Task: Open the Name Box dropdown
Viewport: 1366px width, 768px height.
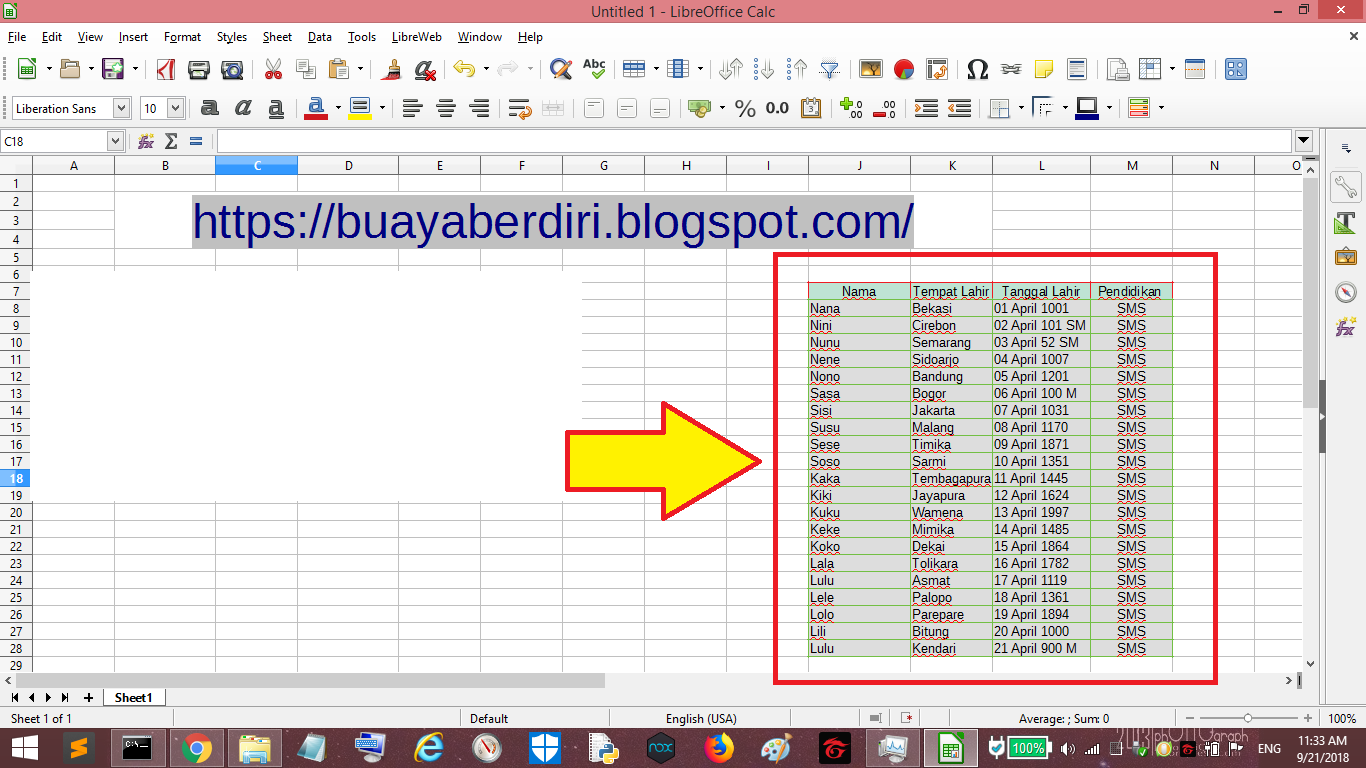Action: pos(115,140)
